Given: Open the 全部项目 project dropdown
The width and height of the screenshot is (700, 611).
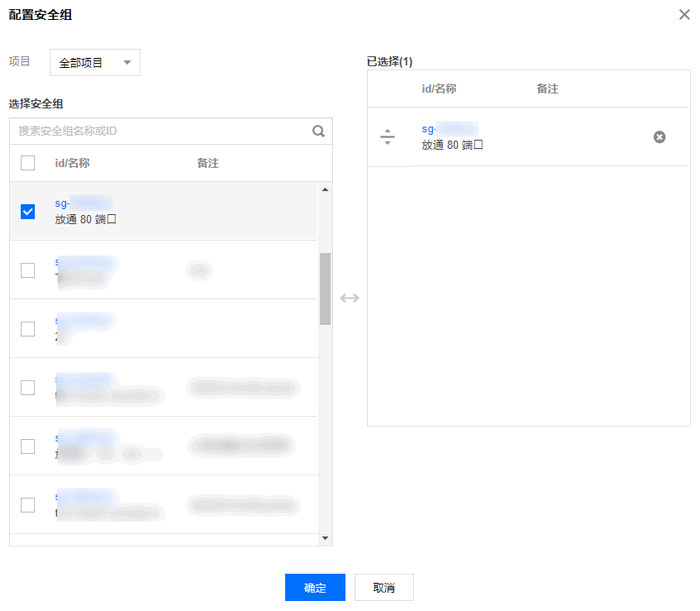Looking at the screenshot, I should (95, 63).
